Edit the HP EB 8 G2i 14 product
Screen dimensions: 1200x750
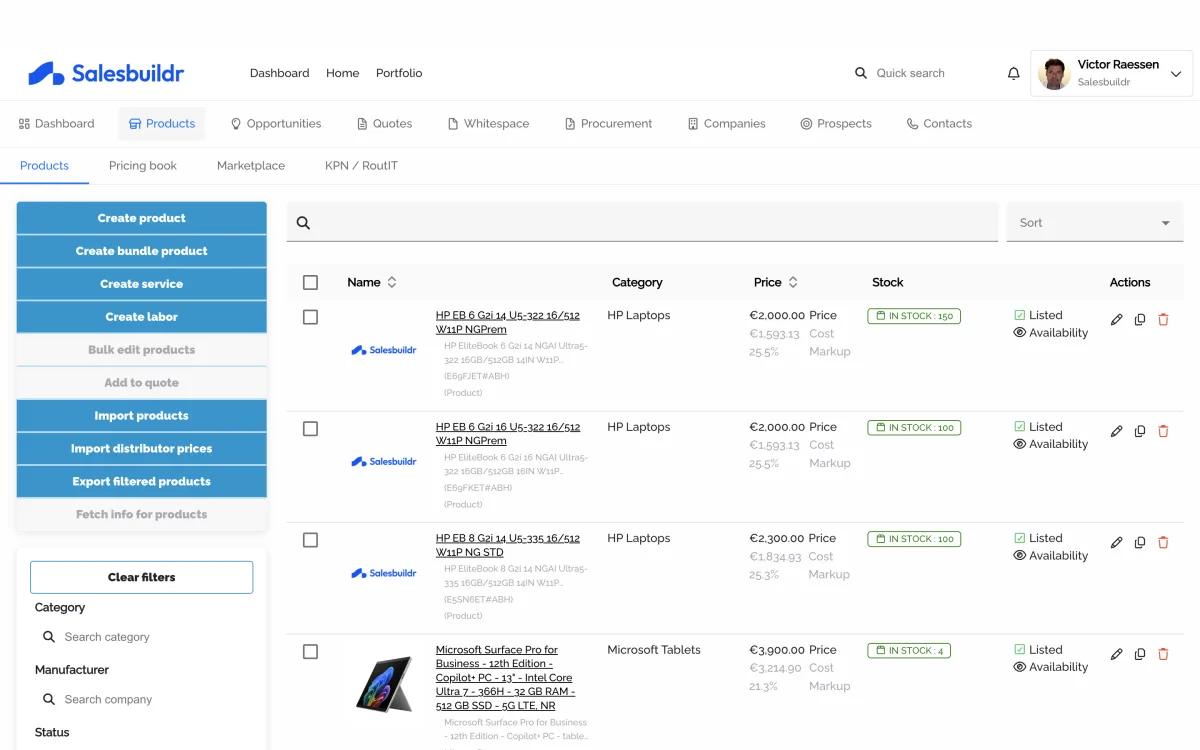point(1117,543)
